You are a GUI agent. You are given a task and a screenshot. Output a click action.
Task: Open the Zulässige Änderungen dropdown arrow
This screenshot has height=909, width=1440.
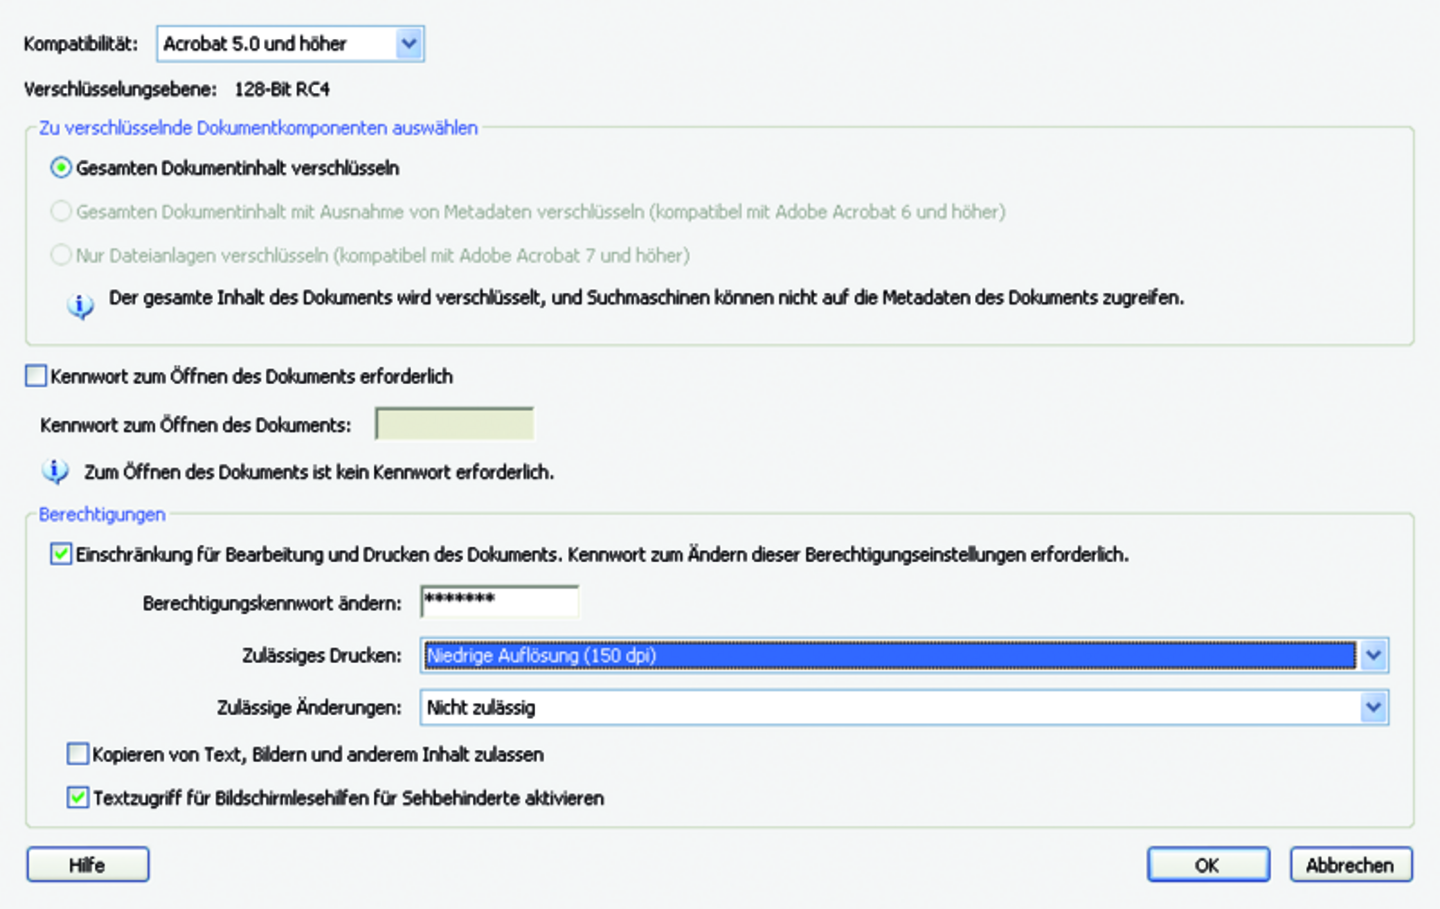[1374, 708]
